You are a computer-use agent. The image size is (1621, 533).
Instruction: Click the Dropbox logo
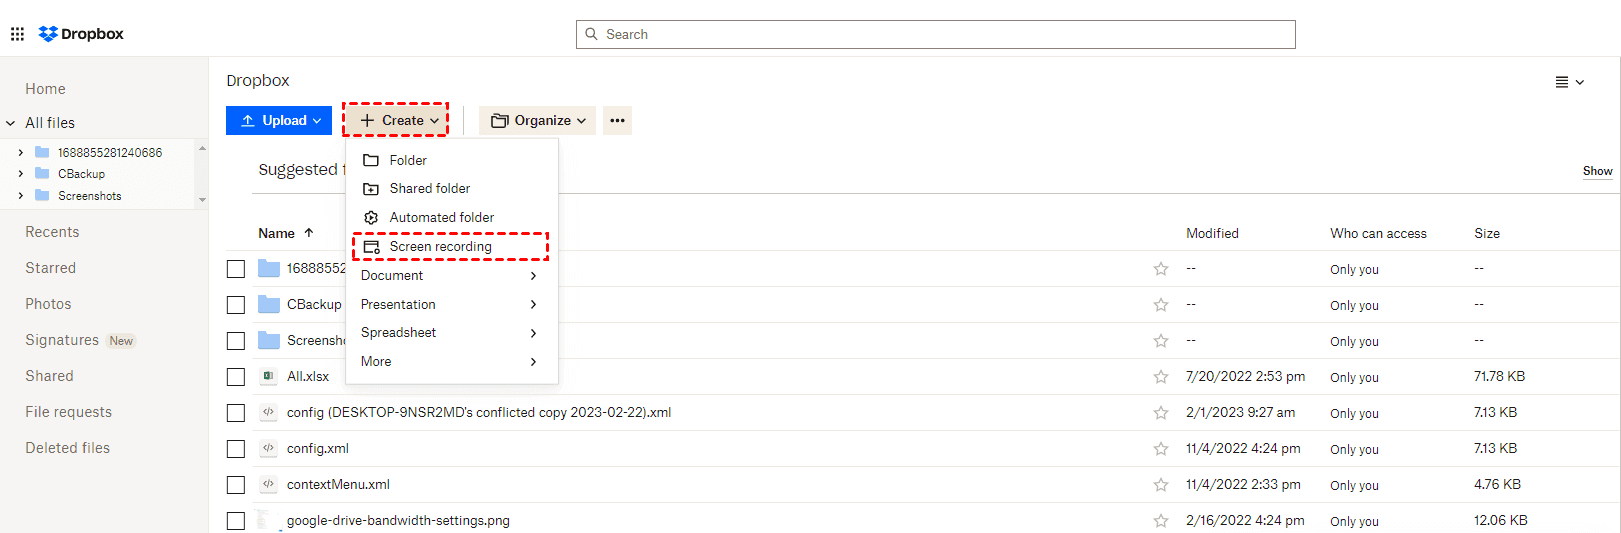(x=81, y=34)
